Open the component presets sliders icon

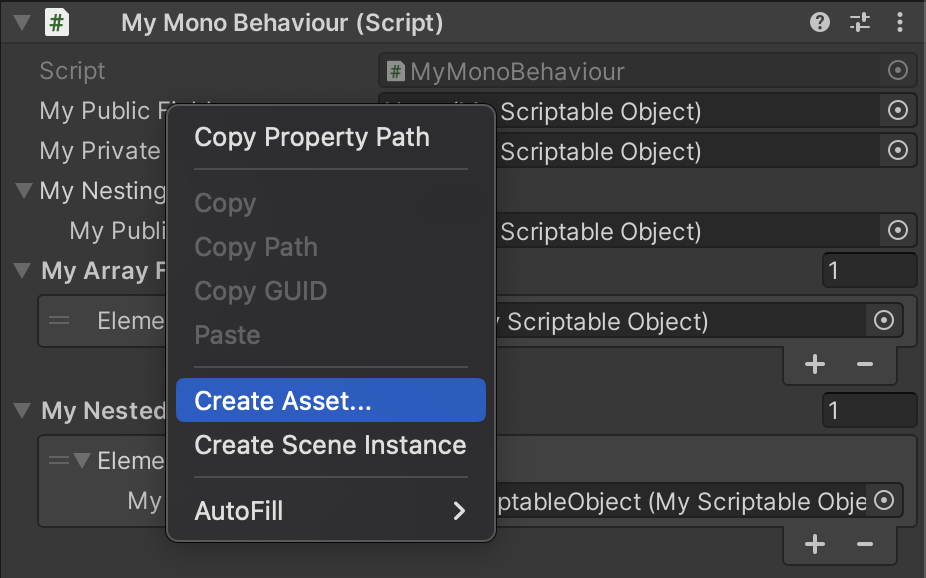pos(860,22)
